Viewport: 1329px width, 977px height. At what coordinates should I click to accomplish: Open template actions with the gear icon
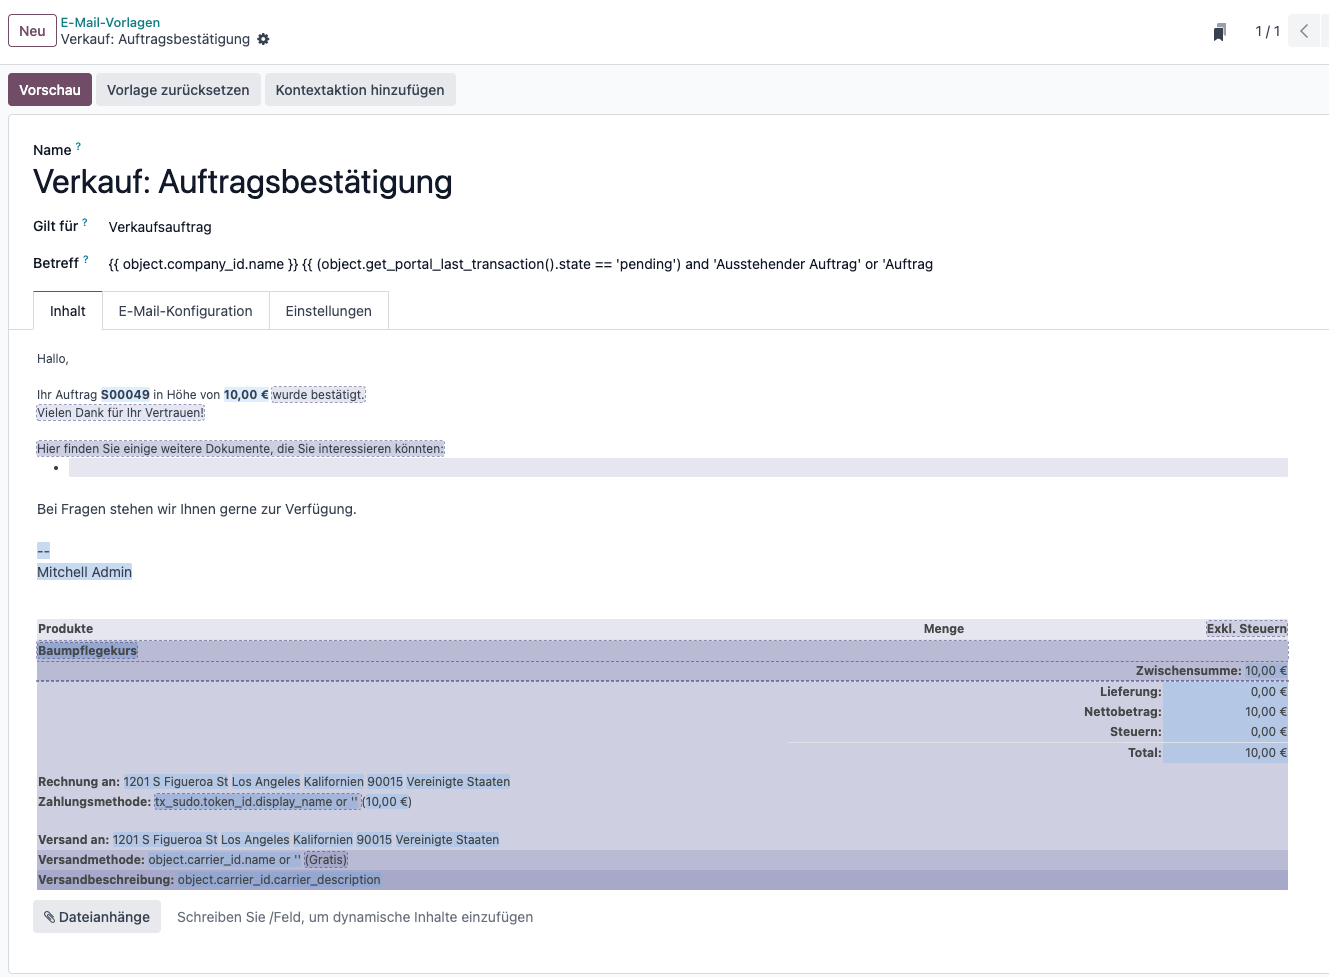tap(263, 39)
